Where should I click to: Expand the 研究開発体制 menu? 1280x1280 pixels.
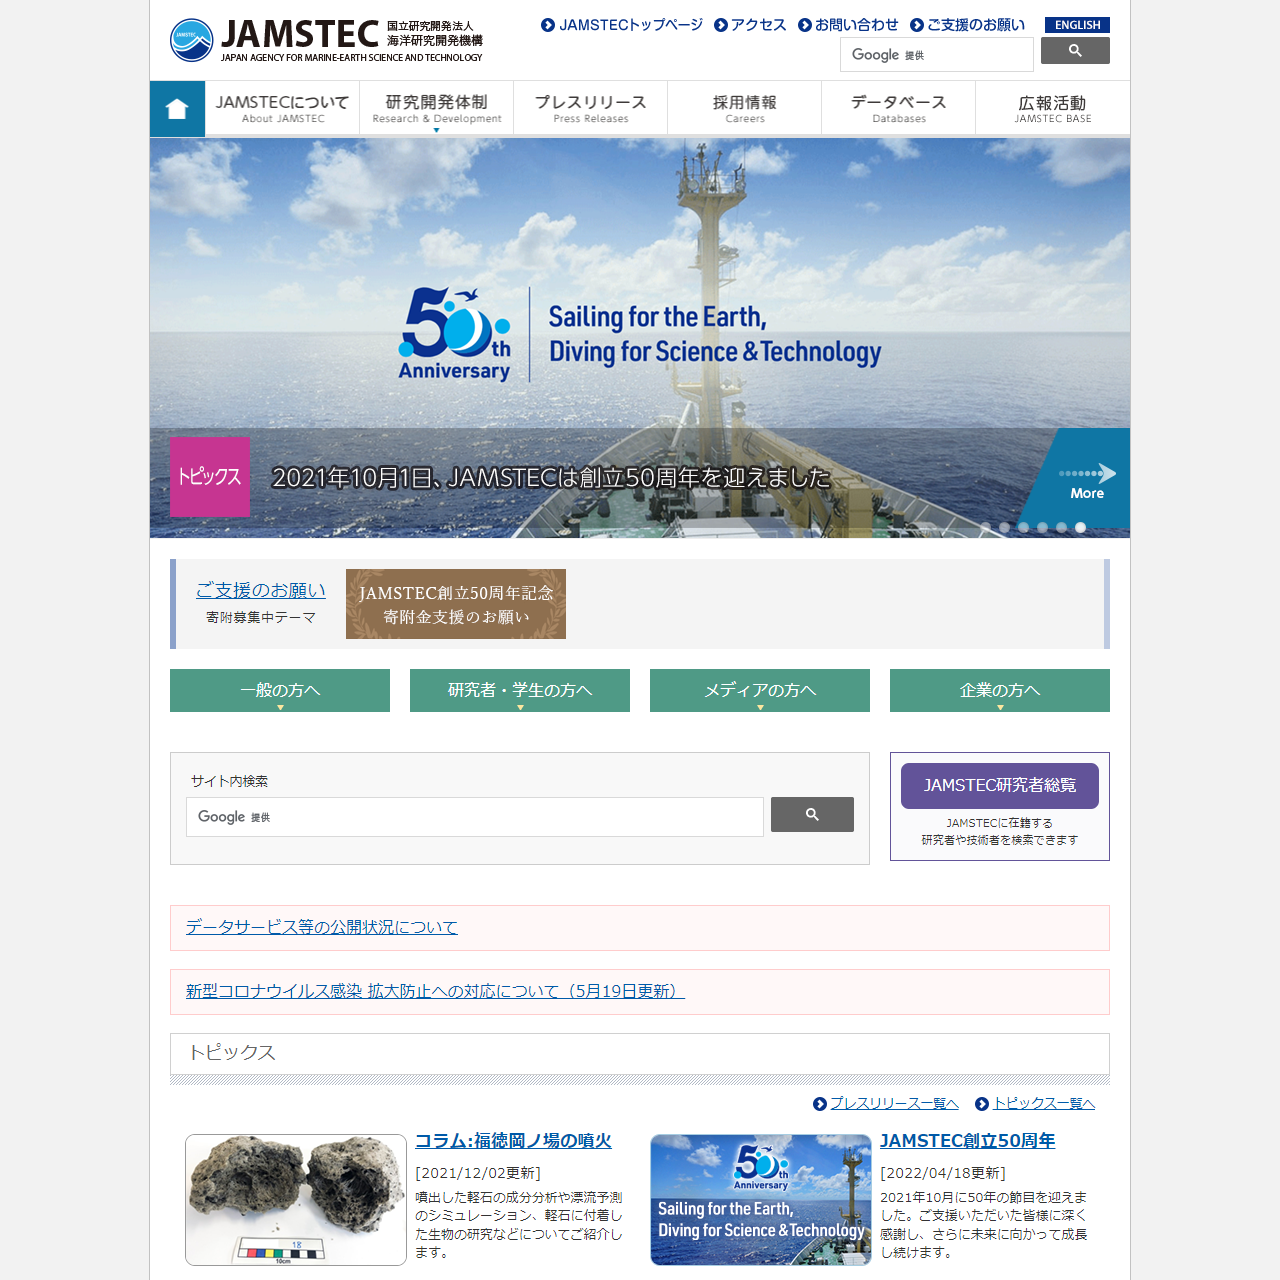click(x=437, y=108)
